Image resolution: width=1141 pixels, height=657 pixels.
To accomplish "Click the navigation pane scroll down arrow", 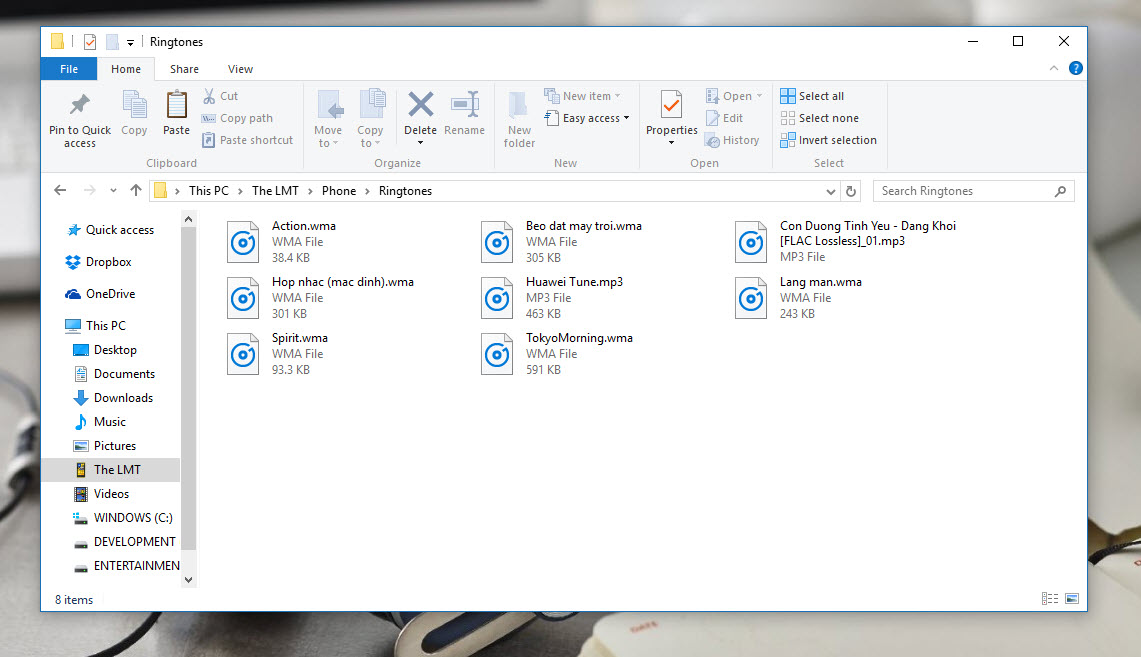I will coord(188,580).
